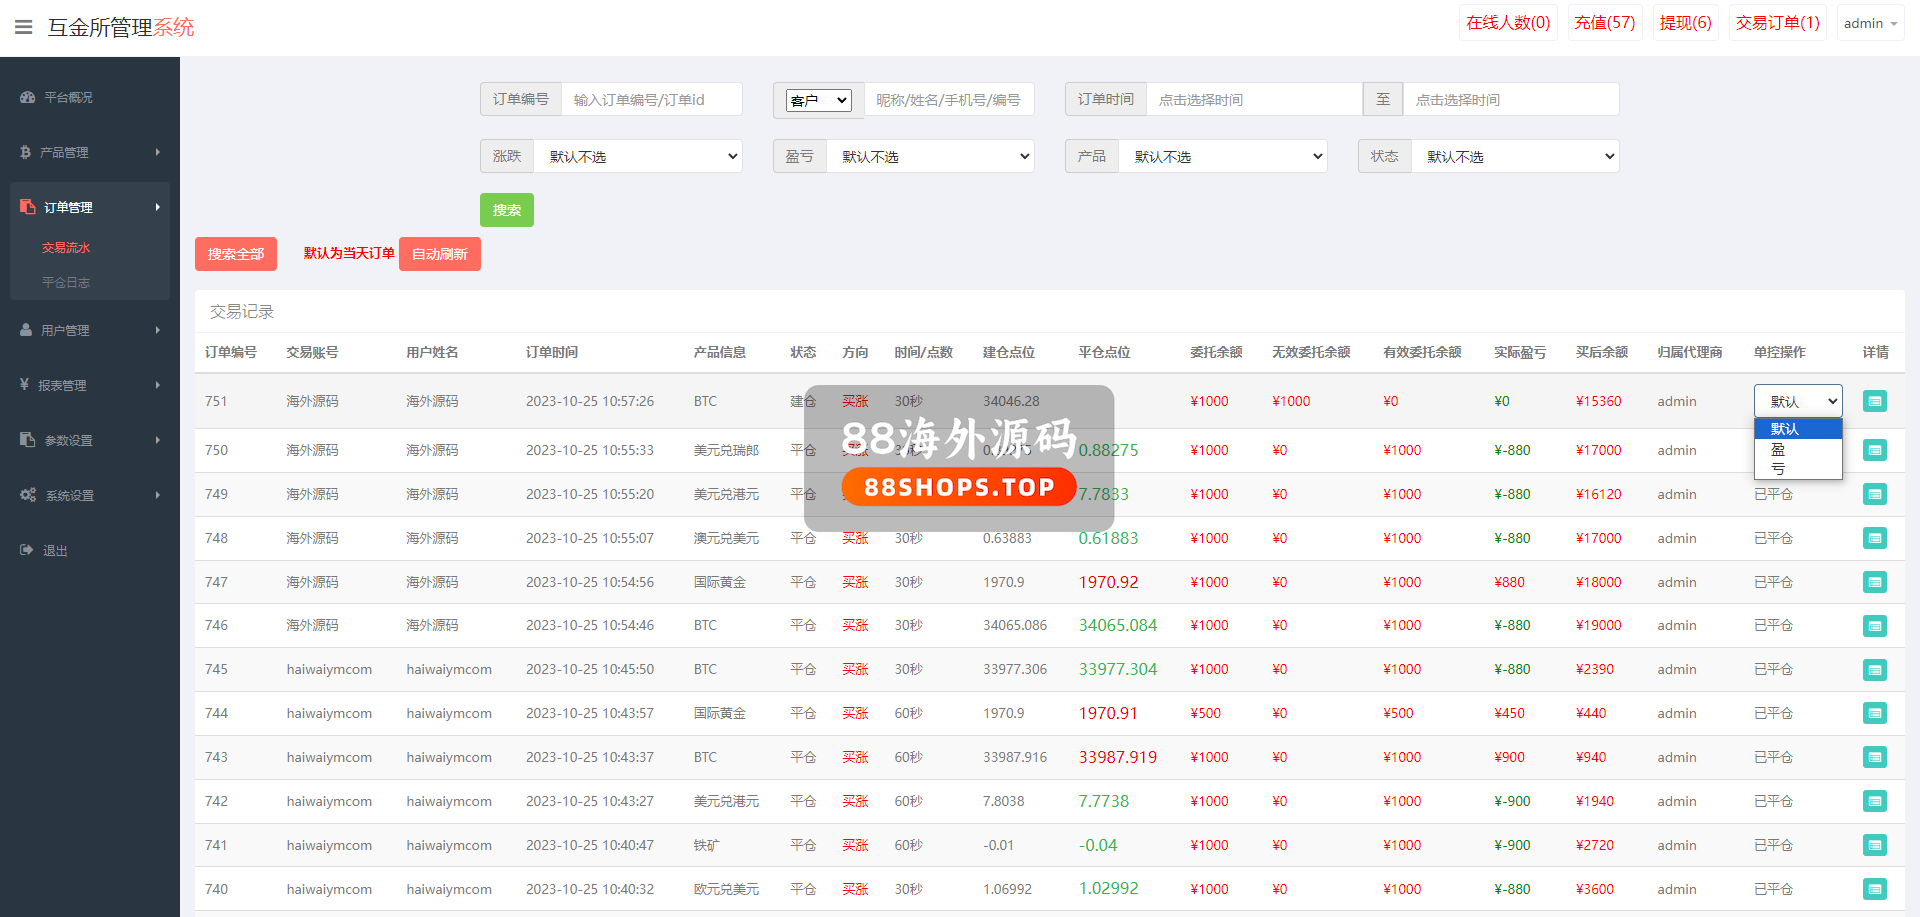This screenshot has width=1920, height=917.
Task: Expand 产品管理 sidebar menu
Action: tap(90, 152)
